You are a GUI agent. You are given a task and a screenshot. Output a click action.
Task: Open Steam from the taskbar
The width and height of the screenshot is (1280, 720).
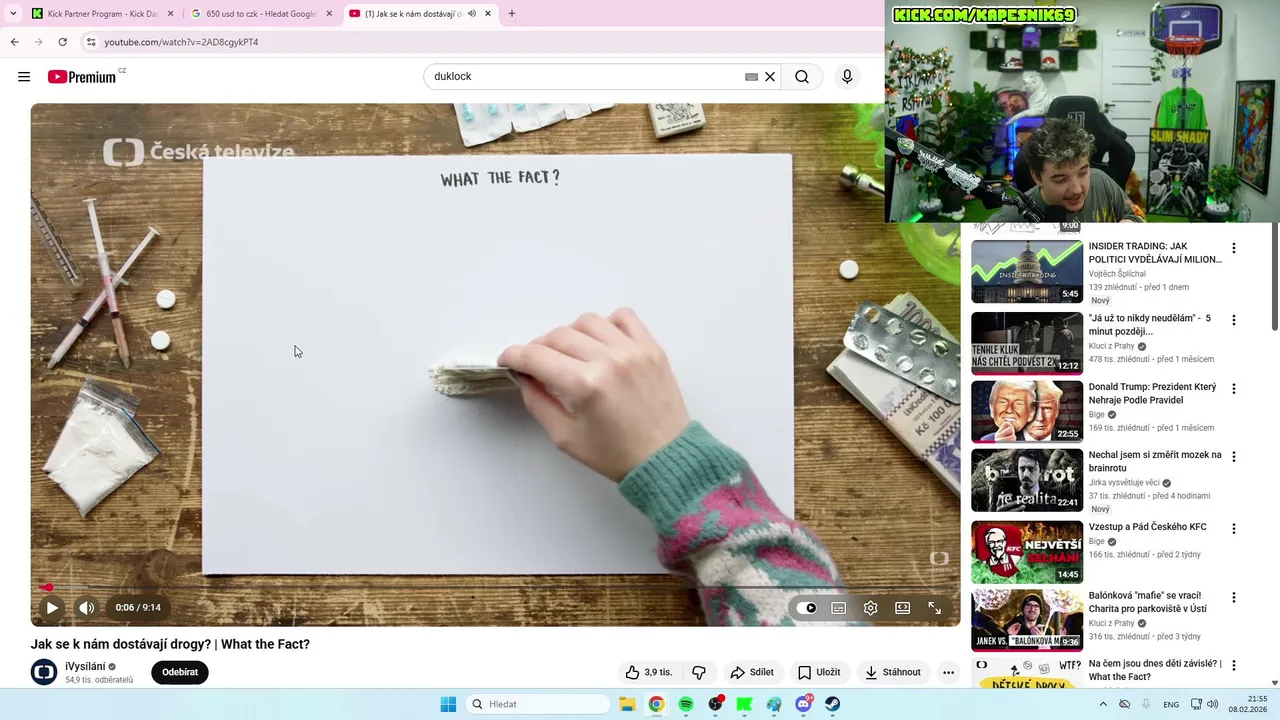[833, 704]
